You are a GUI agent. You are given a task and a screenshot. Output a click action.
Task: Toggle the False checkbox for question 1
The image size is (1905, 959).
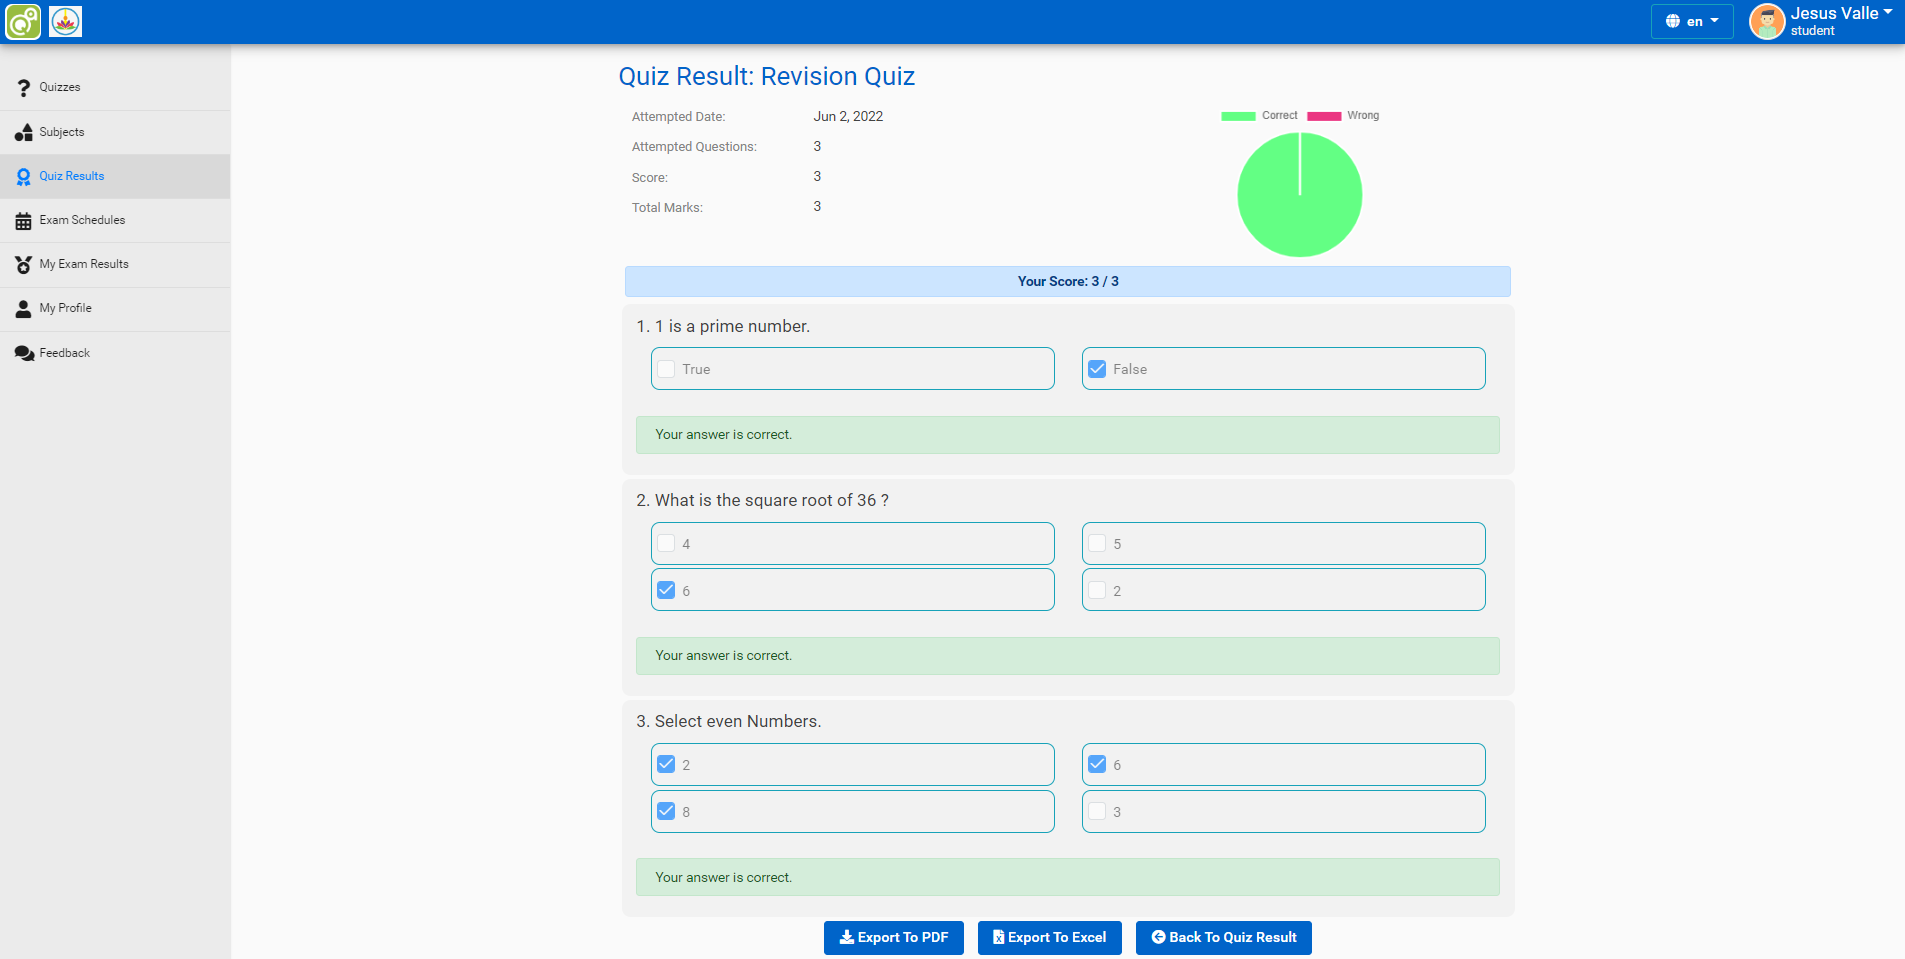pyautogui.click(x=1096, y=368)
